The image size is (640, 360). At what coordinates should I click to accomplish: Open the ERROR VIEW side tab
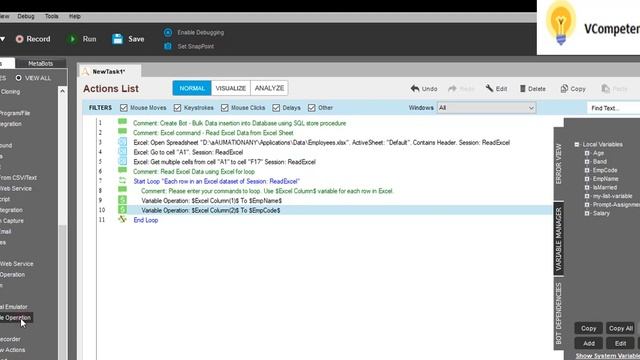(559, 164)
